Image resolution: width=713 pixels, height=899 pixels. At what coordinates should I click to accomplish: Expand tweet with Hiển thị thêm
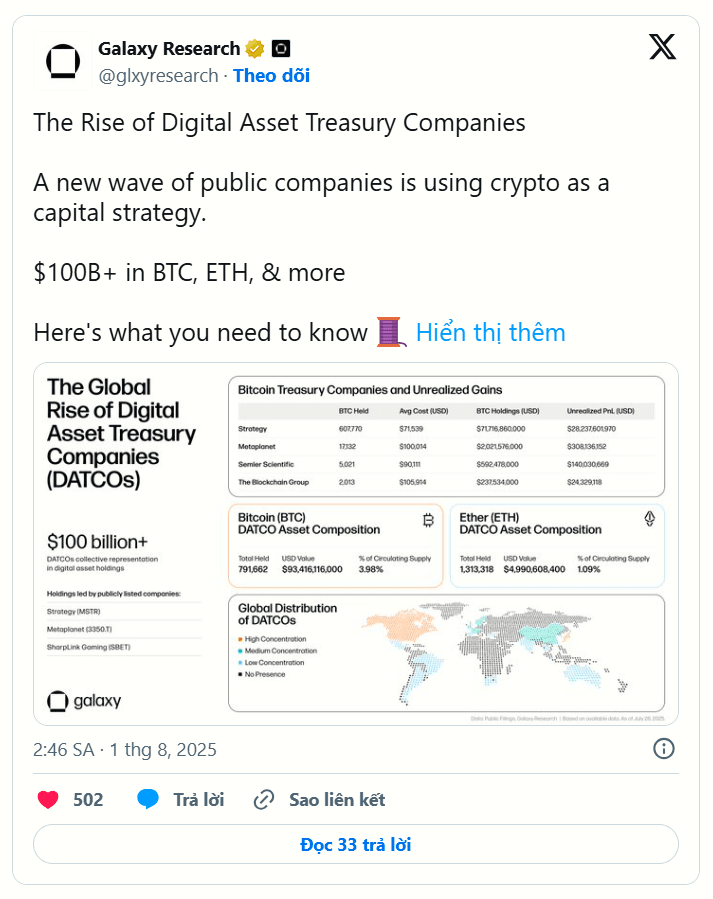491,333
